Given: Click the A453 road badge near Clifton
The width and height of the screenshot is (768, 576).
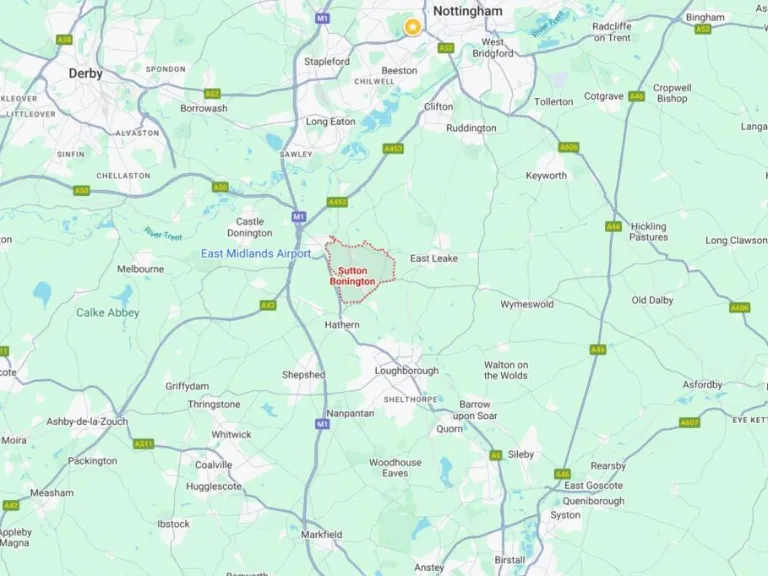Looking at the screenshot, I should tap(393, 148).
